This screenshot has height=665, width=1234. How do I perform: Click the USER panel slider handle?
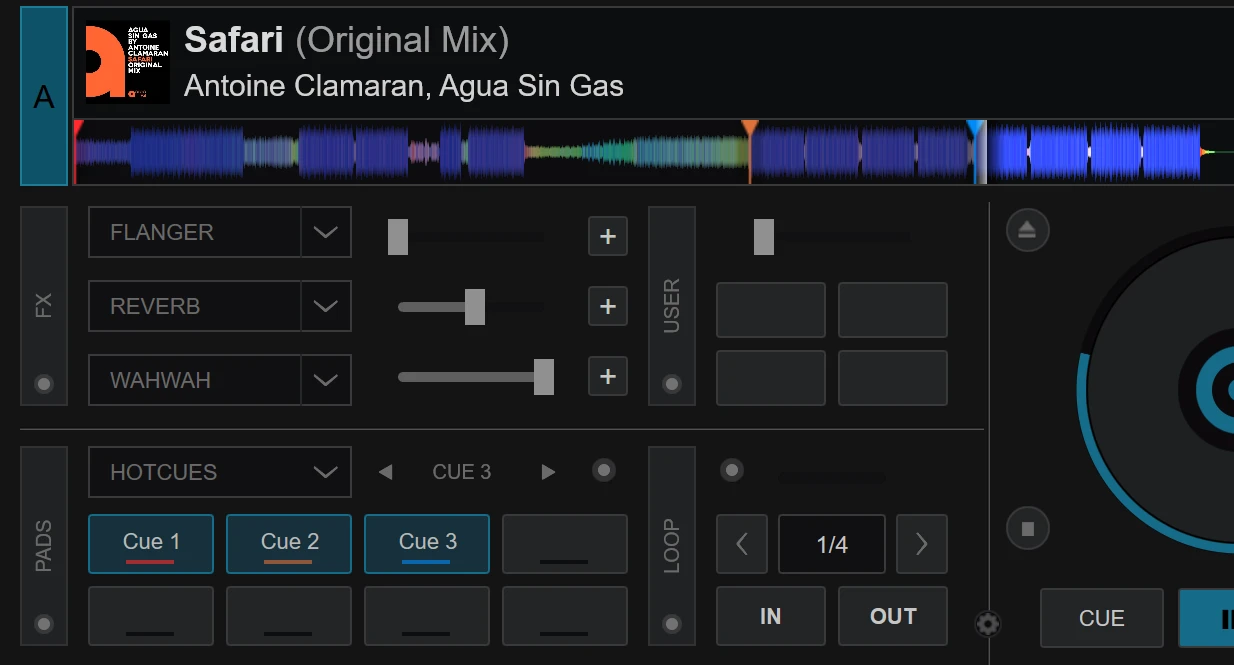tap(764, 237)
